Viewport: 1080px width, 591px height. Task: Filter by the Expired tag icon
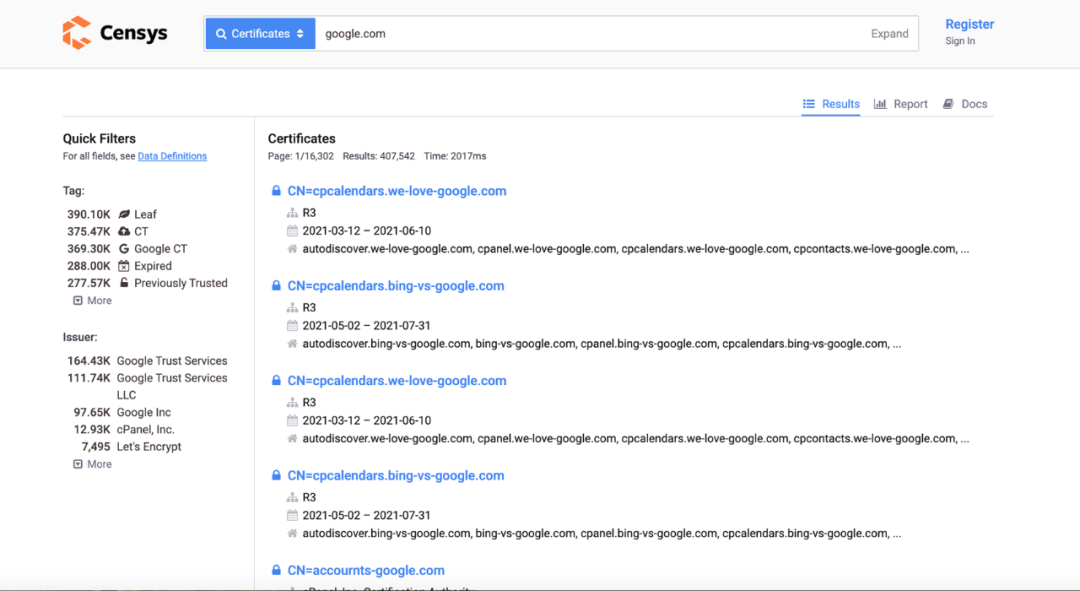pos(124,266)
